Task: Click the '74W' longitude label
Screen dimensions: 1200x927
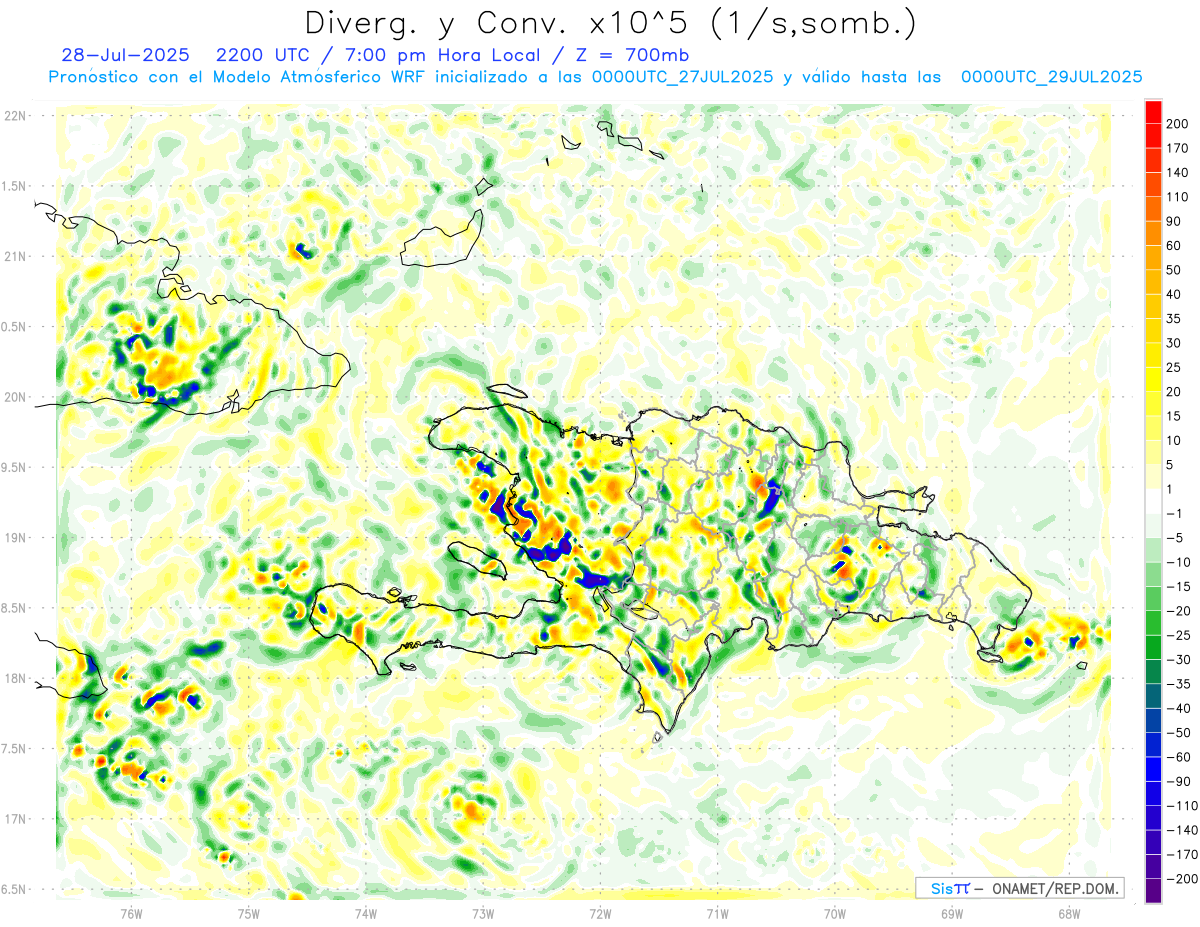Action: tap(366, 913)
